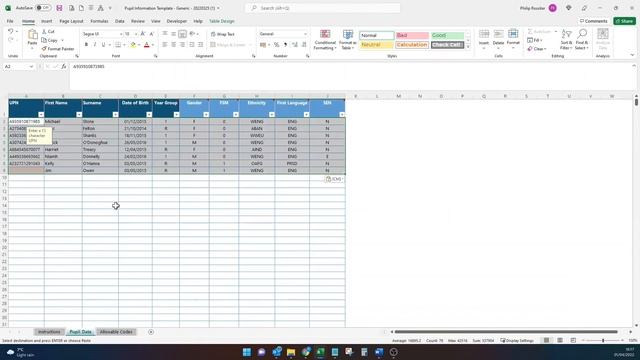The width and height of the screenshot is (640, 360).
Task: Apply the Bad cell style
Action: pos(412,36)
